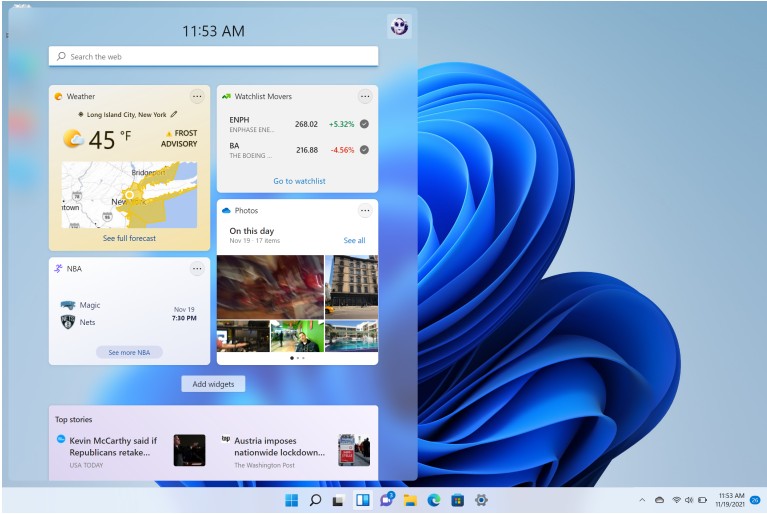Open the large blurry photo thumbnail
This screenshot has height=514, width=767.
tap(270, 287)
